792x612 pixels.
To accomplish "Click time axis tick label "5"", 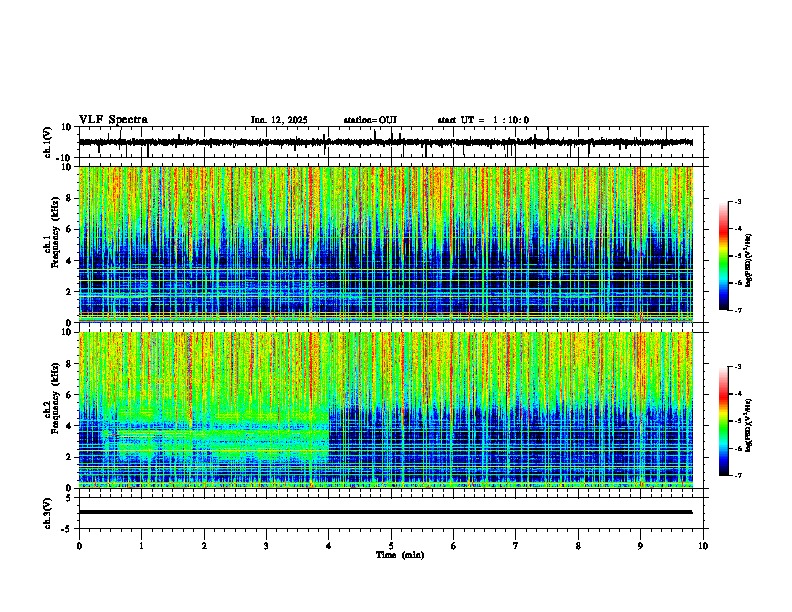I will [391, 546].
